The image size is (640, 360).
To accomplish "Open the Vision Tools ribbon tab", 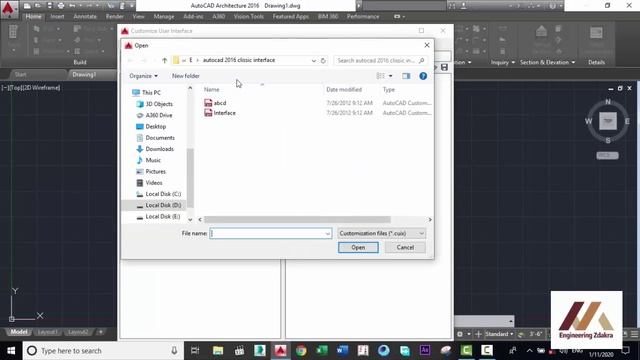I will coord(249,16).
